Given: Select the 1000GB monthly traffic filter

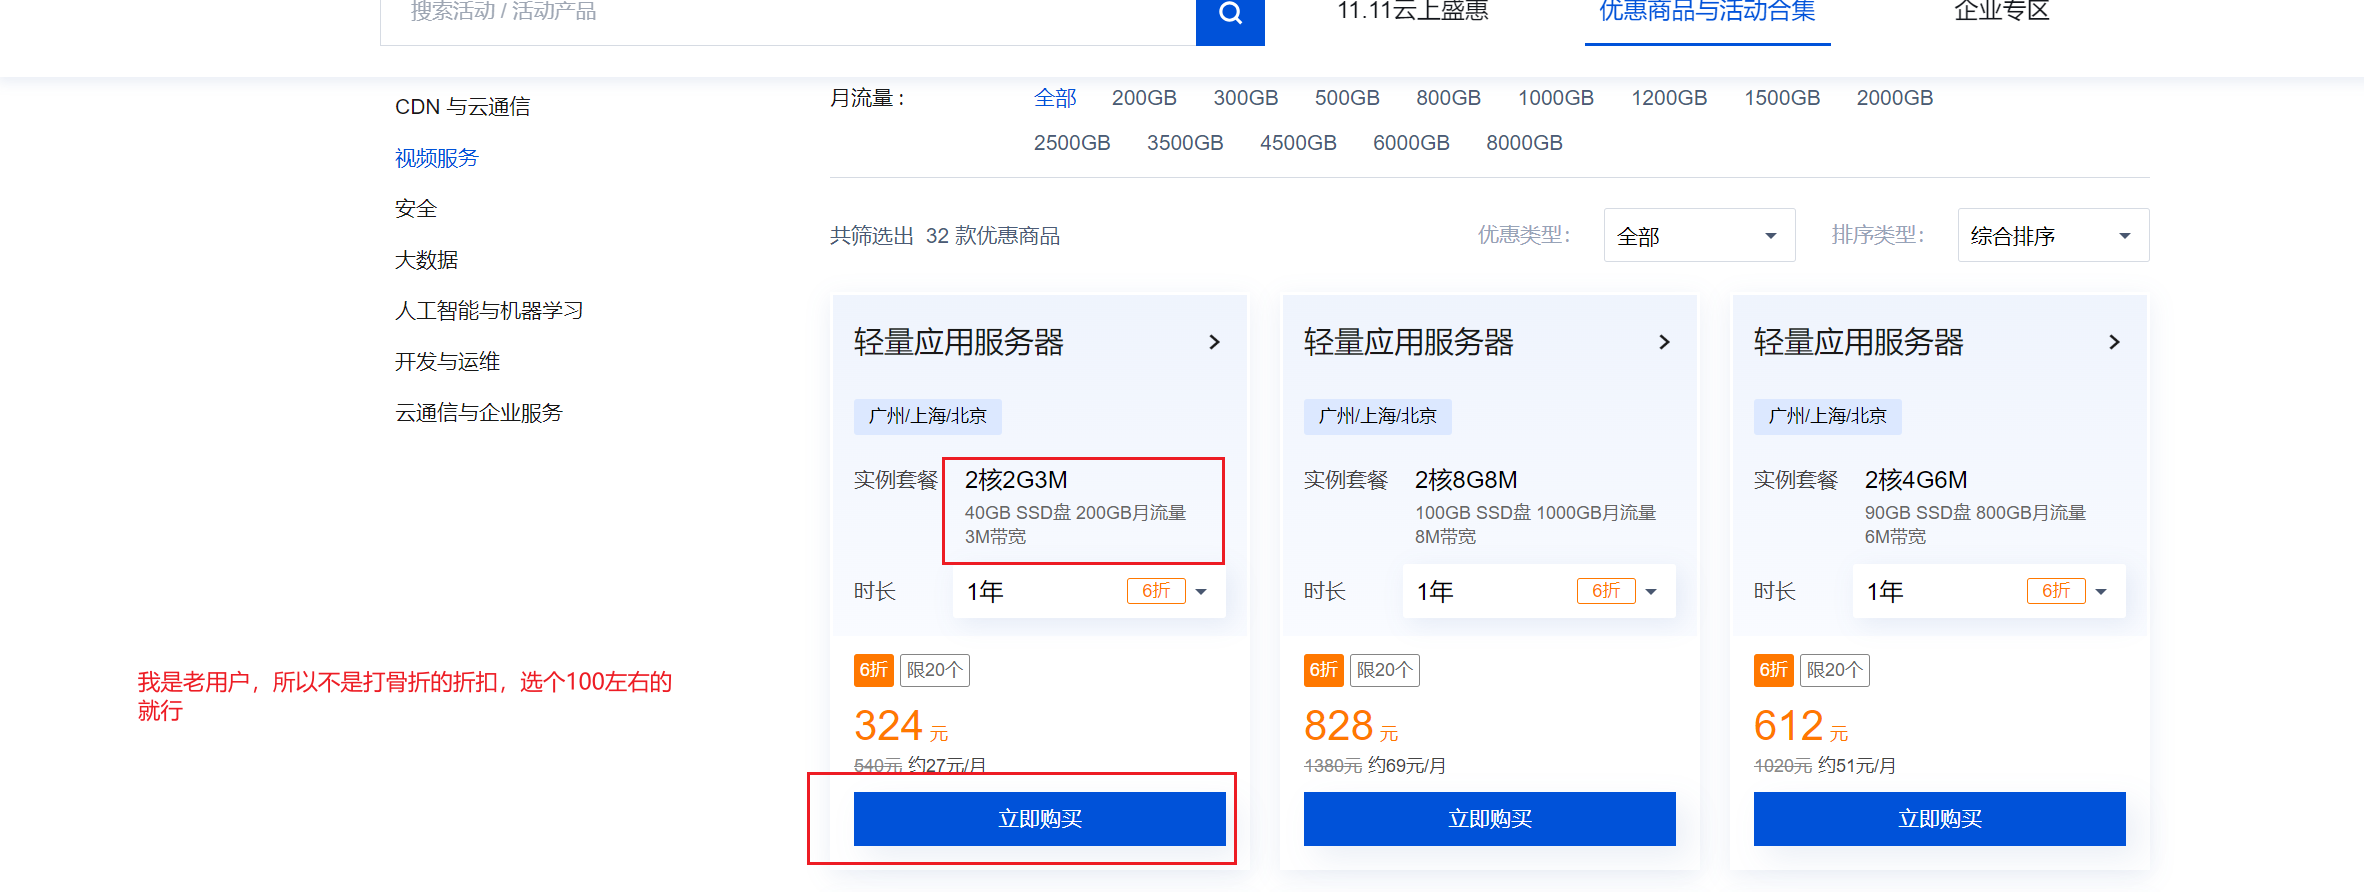Looking at the screenshot, I should (x=1555, y=98).
